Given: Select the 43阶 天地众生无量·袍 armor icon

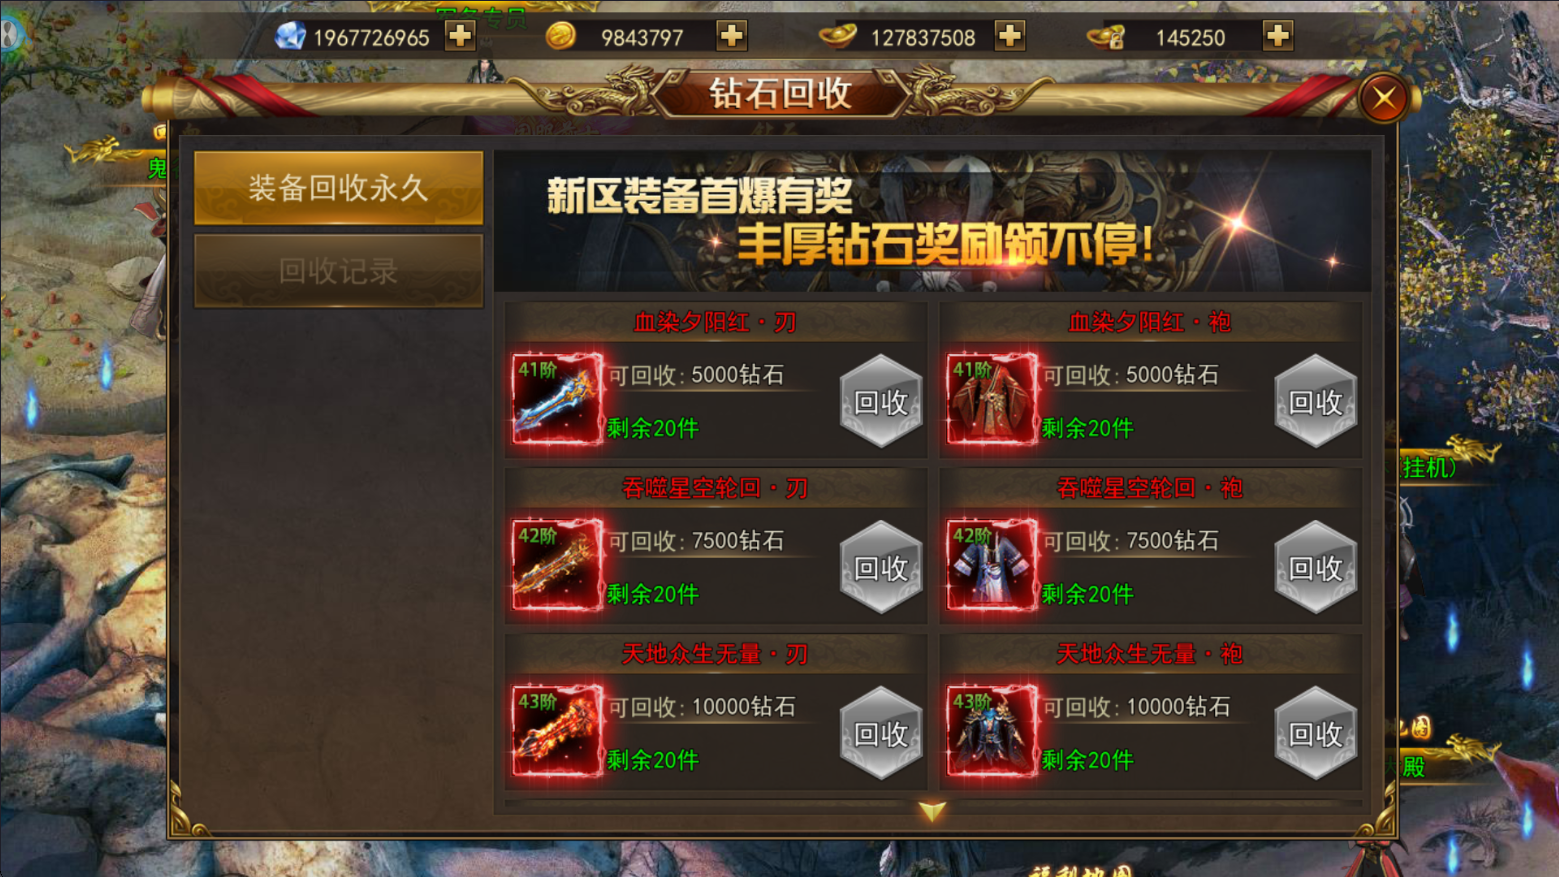Looking at the screenshot, I should pos(992,731).
